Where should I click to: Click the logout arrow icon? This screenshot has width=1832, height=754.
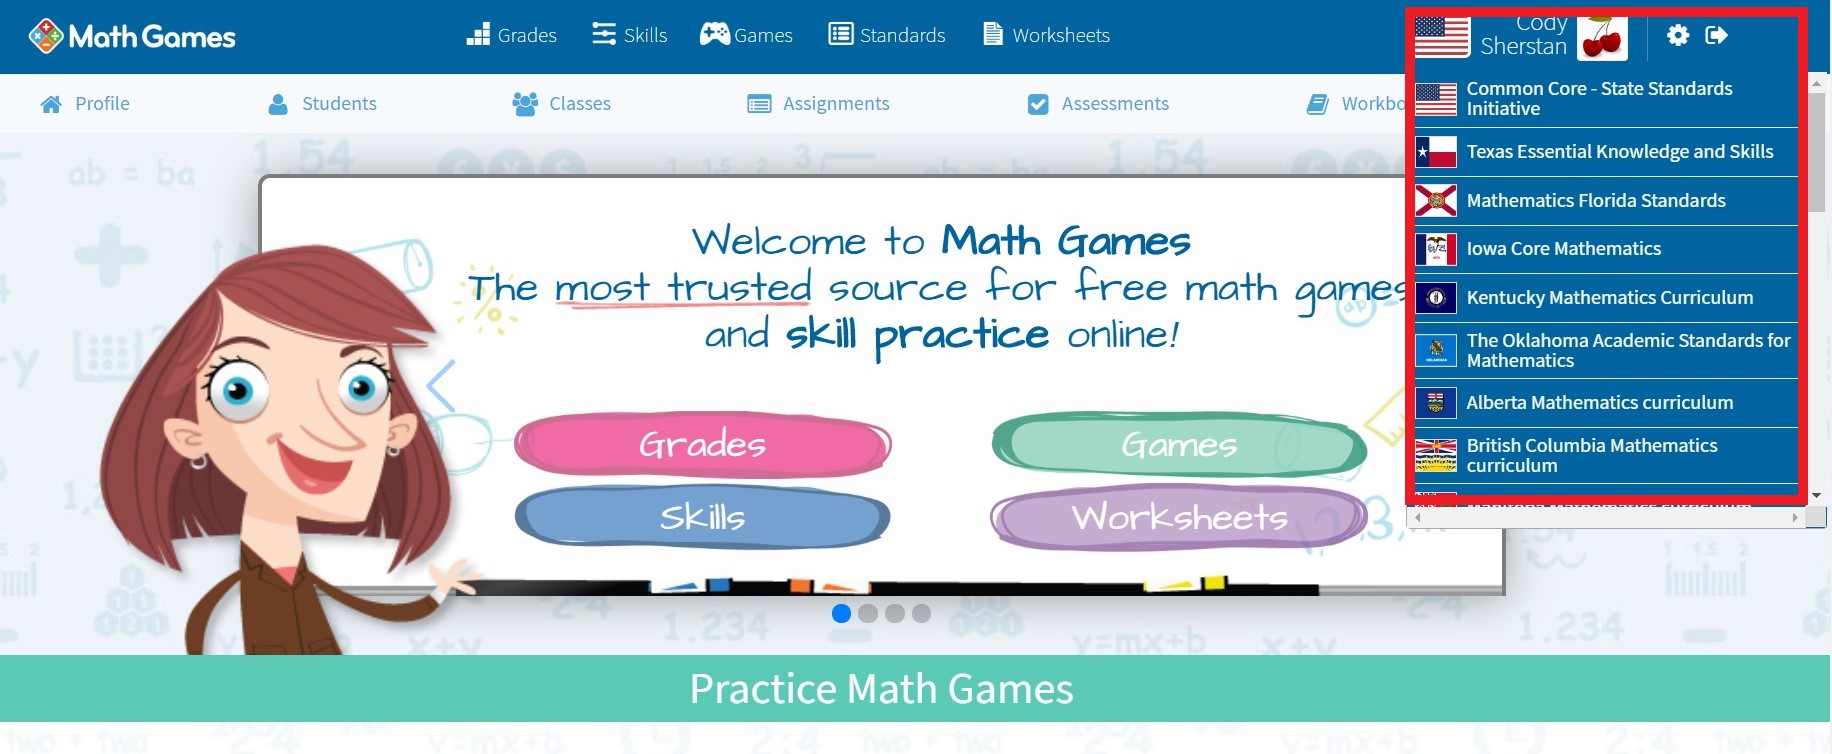click(1717, 36)
